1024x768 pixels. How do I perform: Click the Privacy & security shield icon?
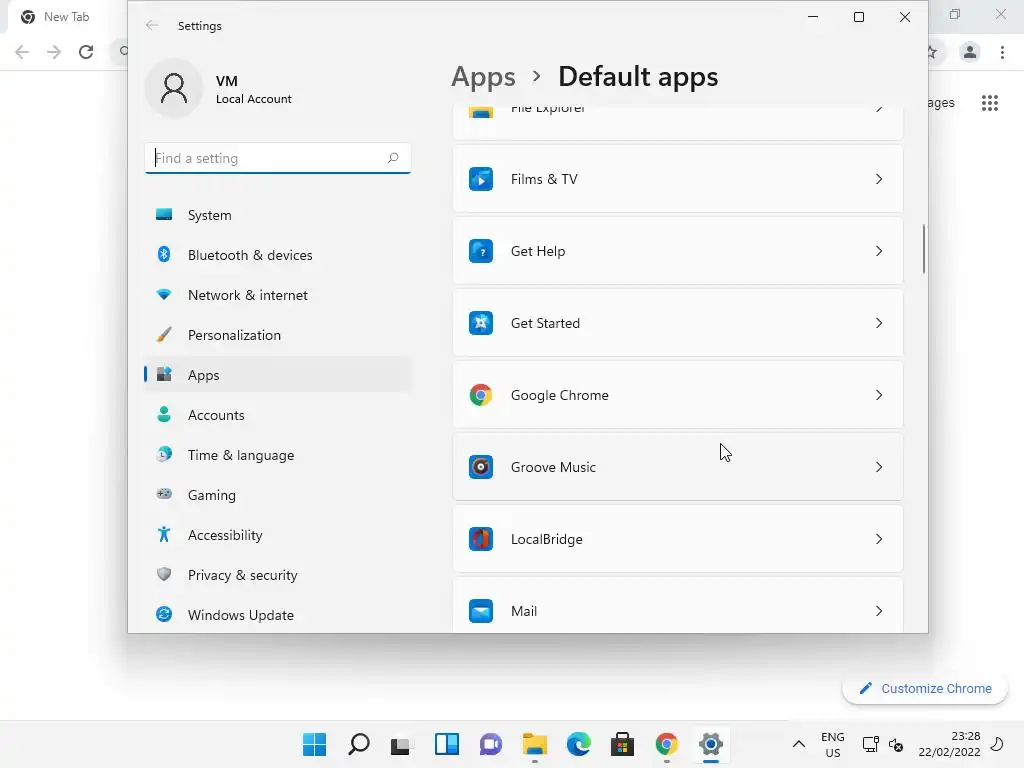[164, 574]
